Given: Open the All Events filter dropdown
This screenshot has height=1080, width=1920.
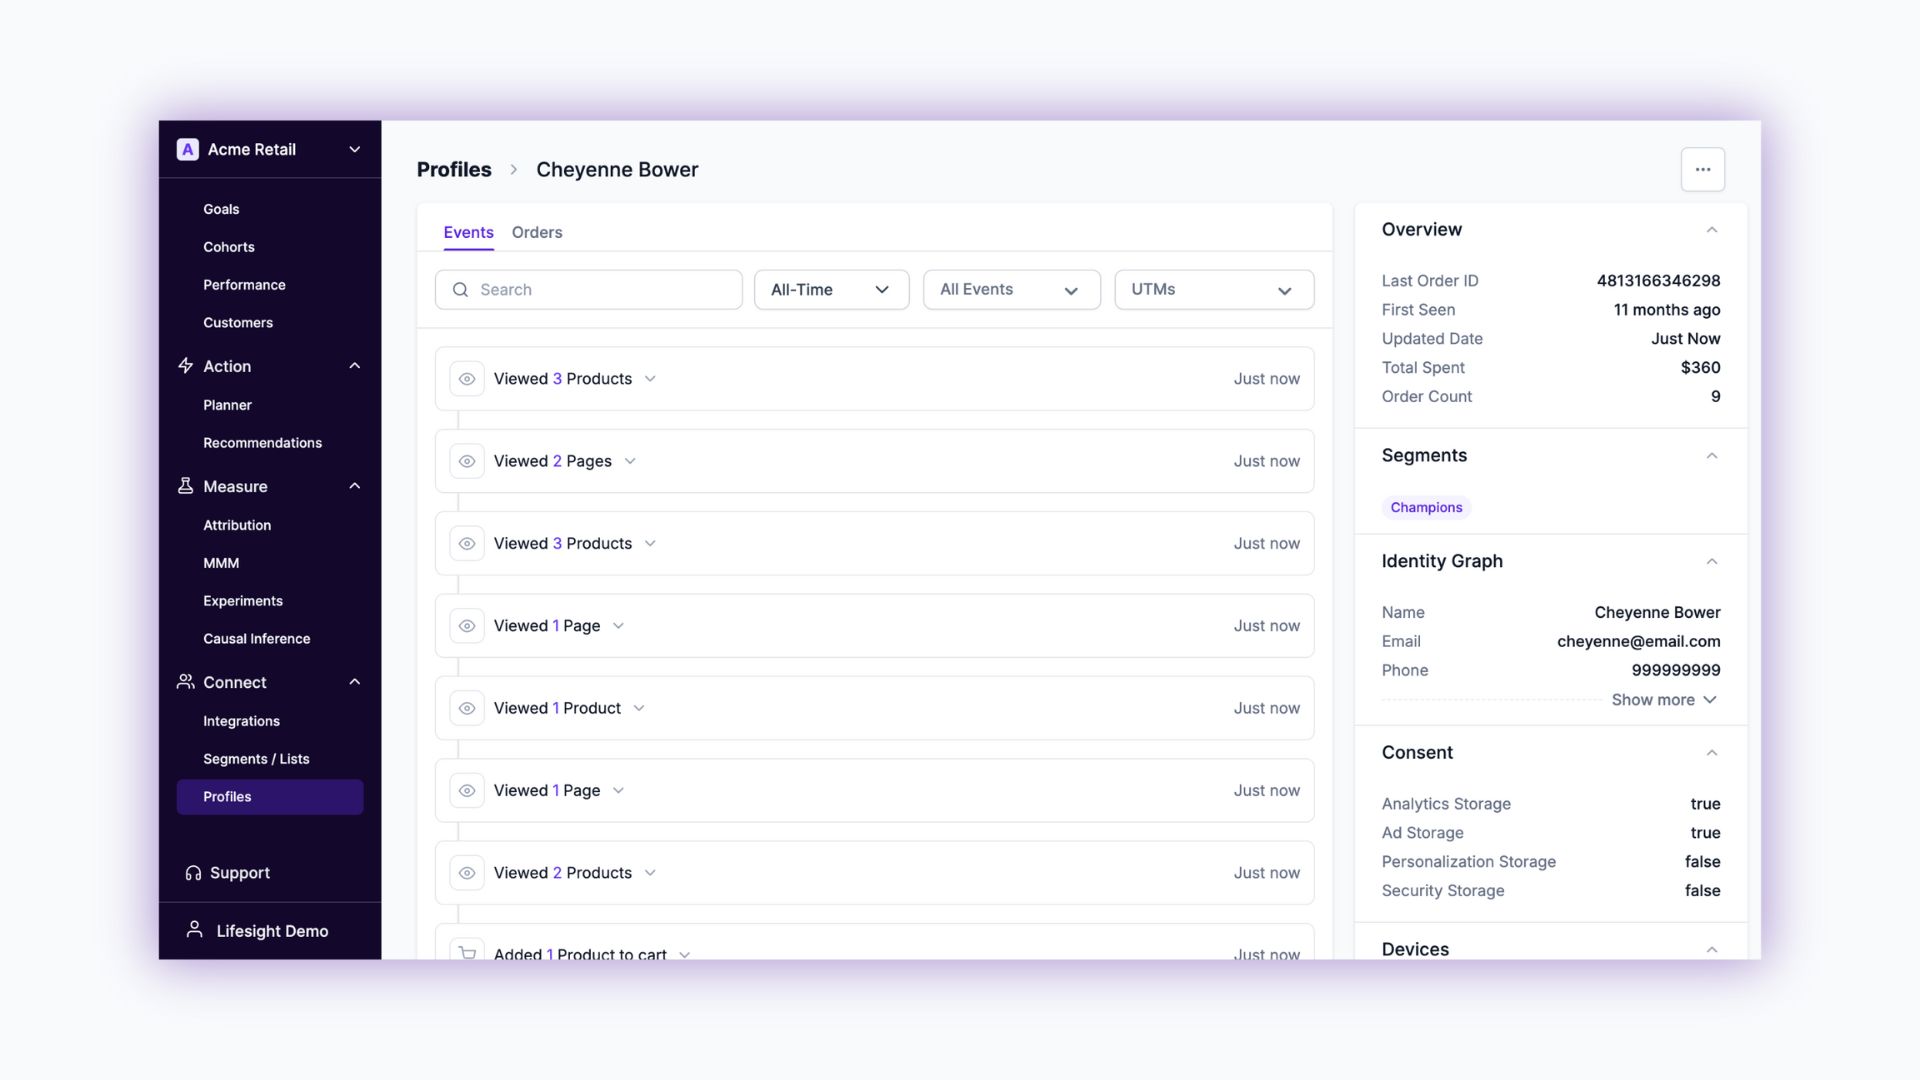Looking at the screenshot, I should (1010, 290).
